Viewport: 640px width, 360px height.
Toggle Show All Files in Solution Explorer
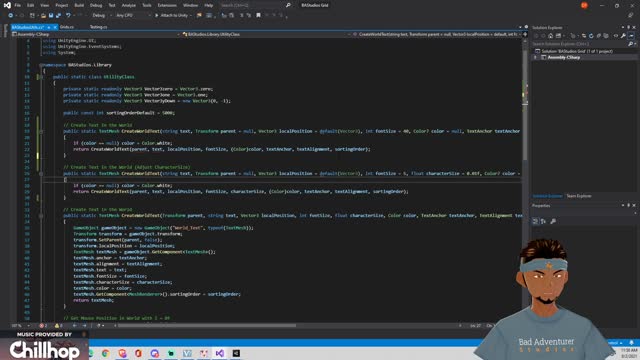(x=607, y=36)
